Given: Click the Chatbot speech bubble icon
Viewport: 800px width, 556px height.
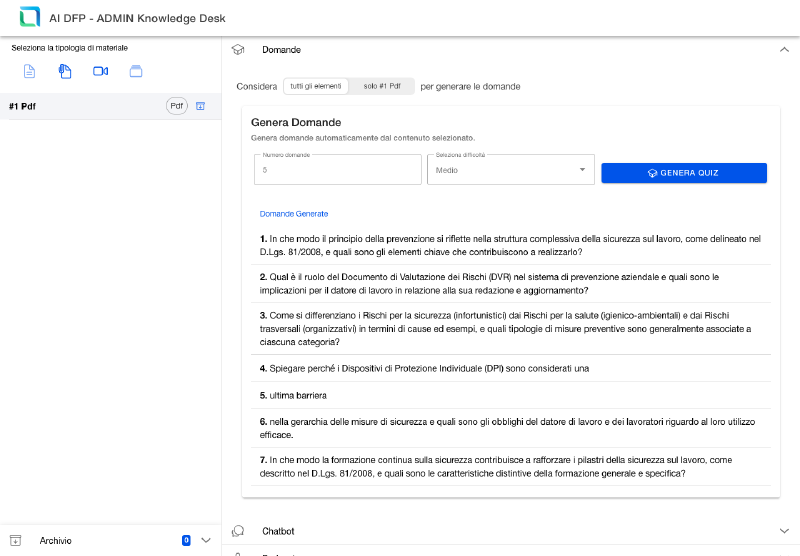Looking at the screenshot, I should [238, 531].
